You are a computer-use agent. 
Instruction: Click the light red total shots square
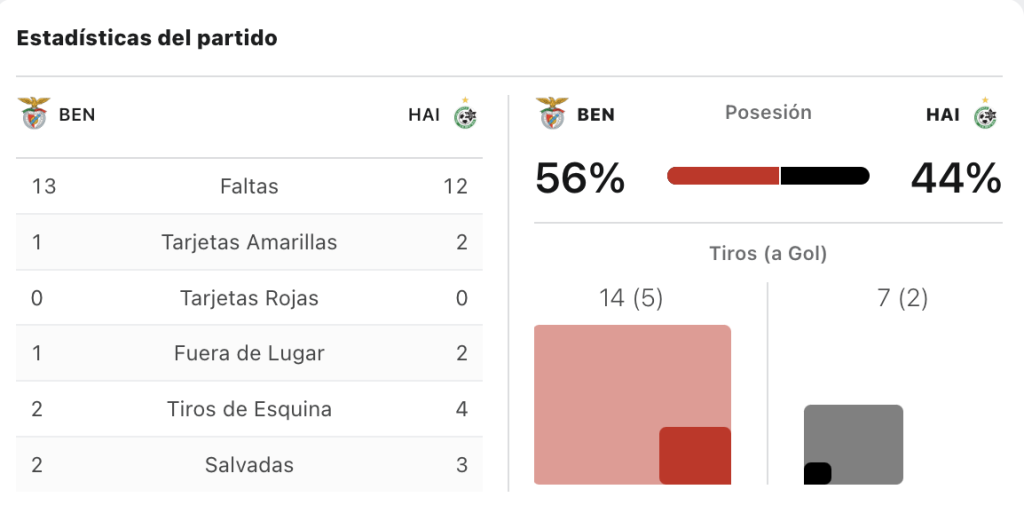(x=632, y=405)
